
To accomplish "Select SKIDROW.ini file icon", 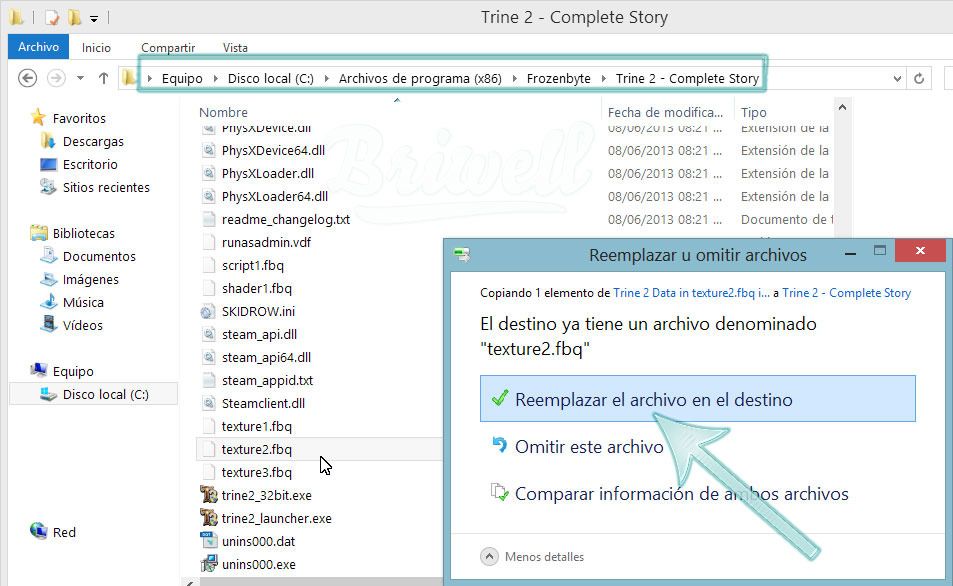I will pos(208,311).
